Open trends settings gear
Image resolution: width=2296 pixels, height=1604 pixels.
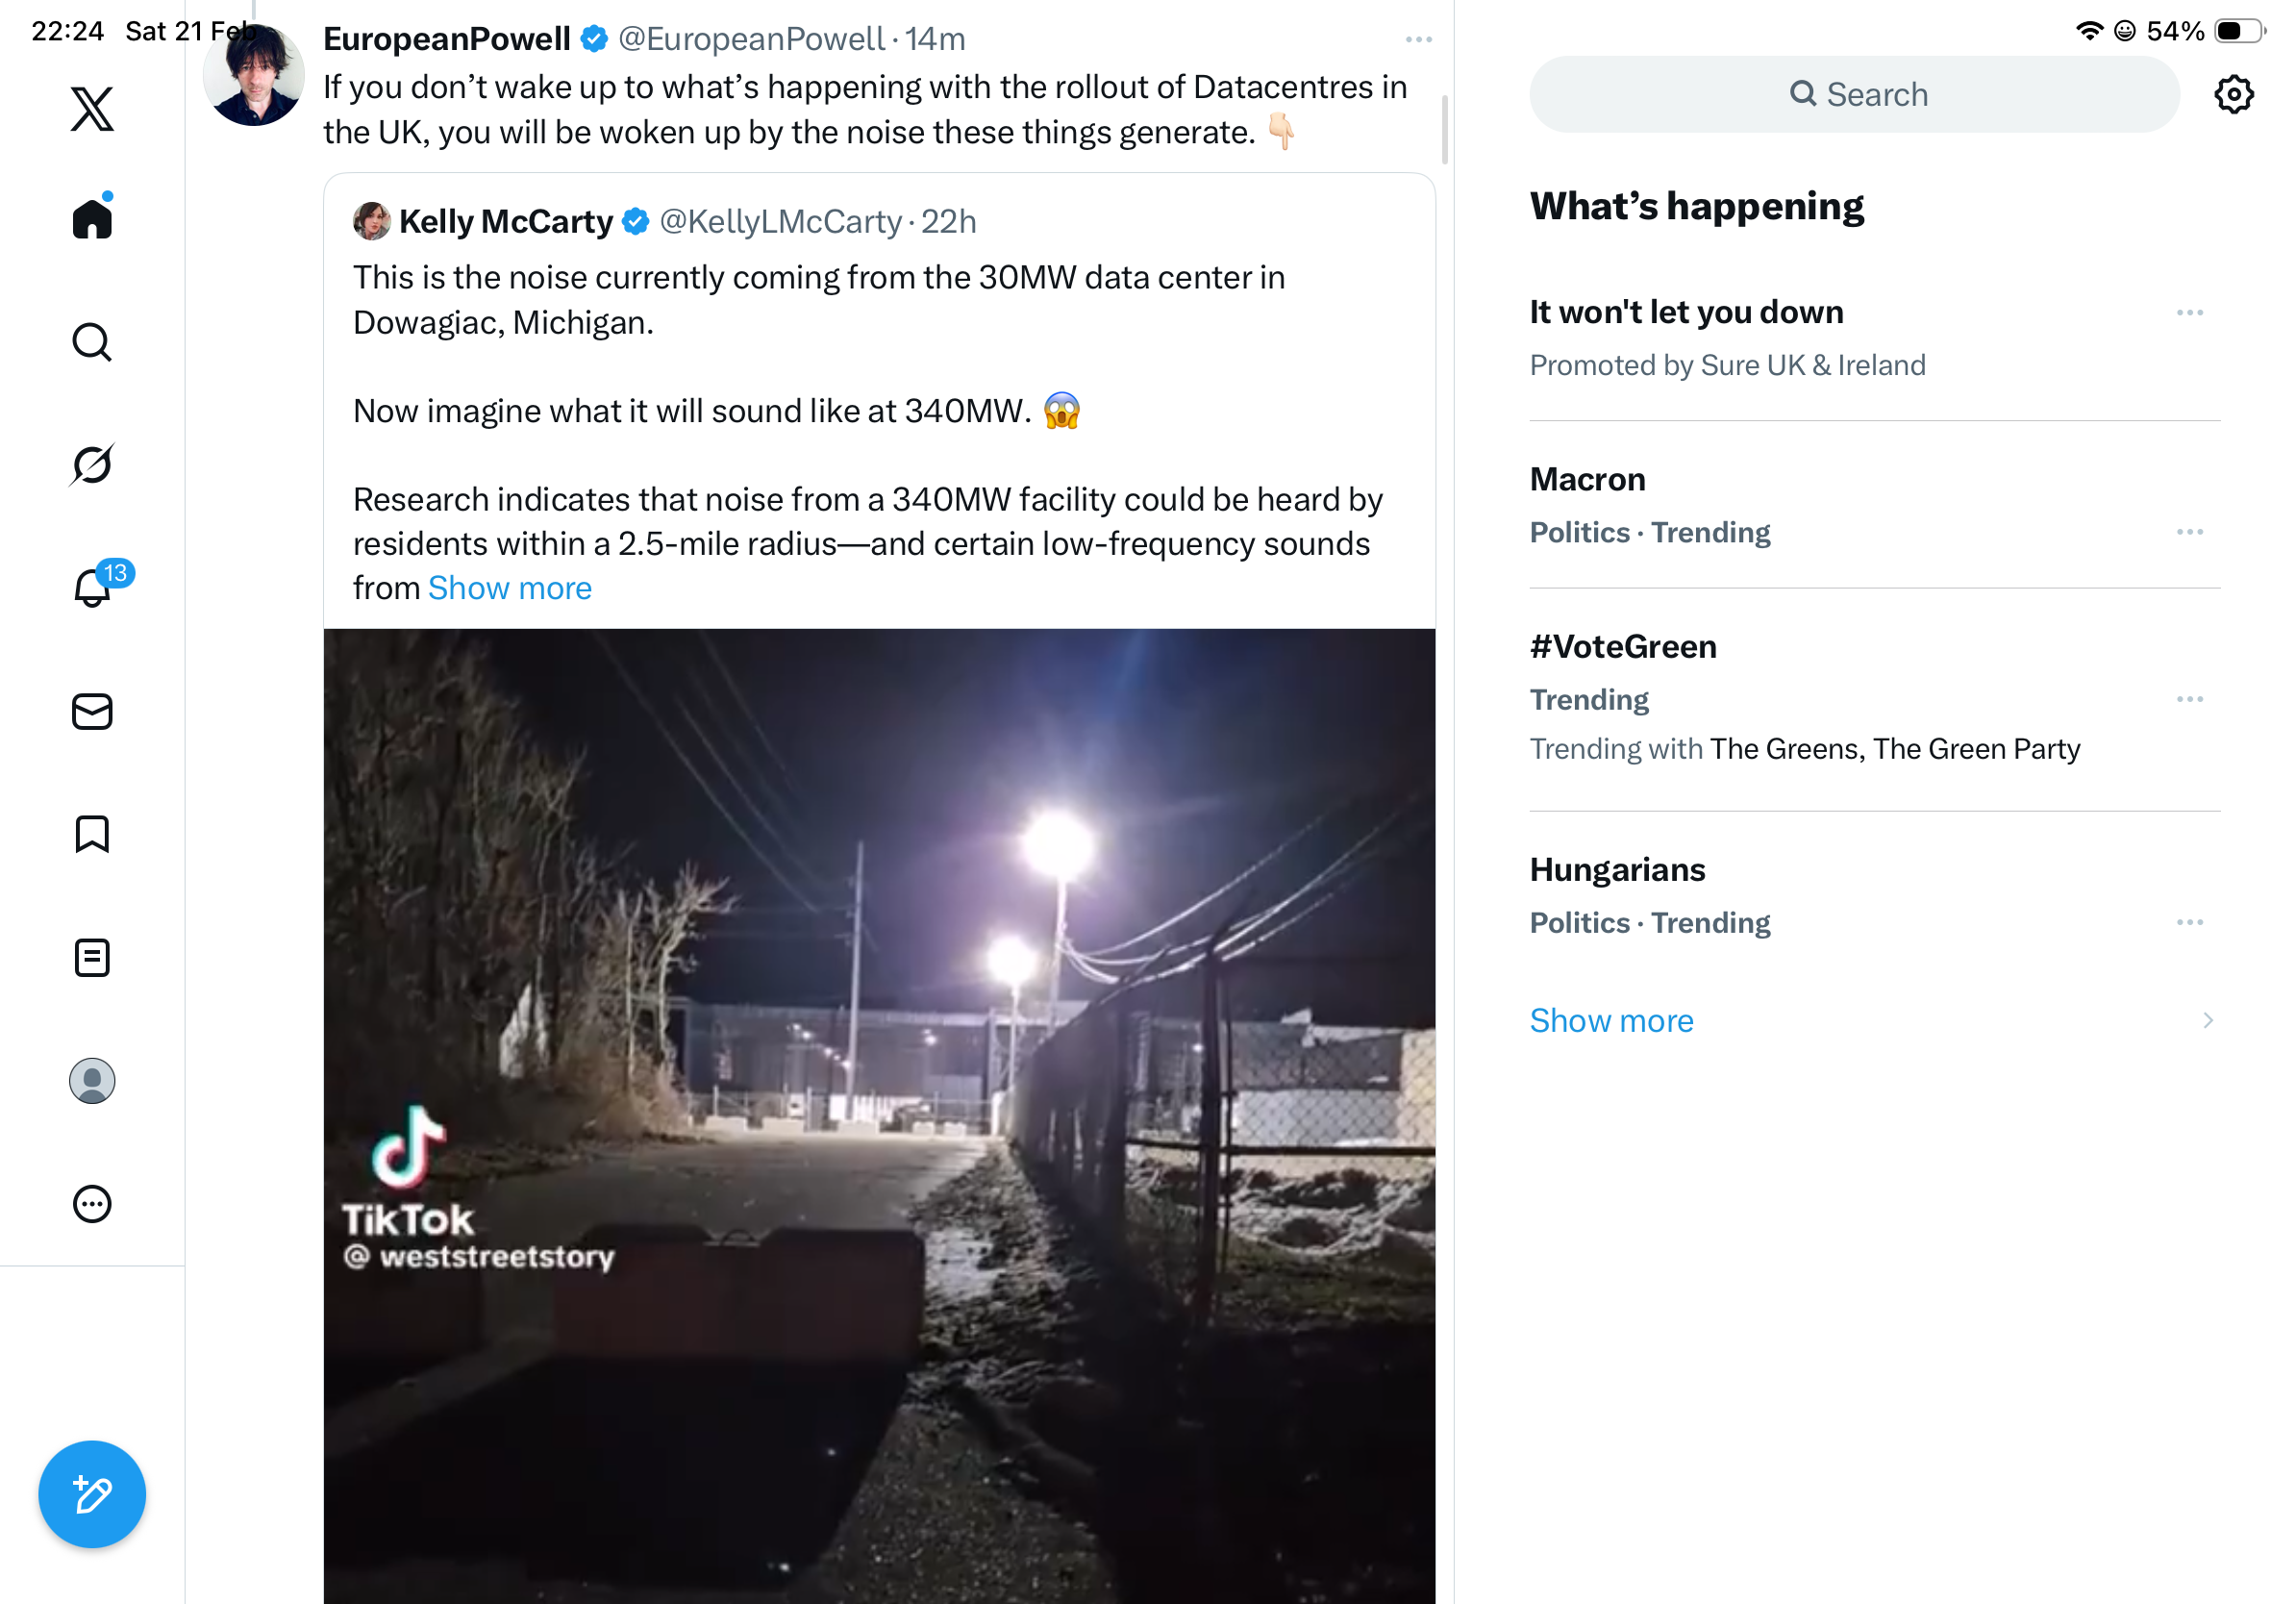tap(2232, 95)
